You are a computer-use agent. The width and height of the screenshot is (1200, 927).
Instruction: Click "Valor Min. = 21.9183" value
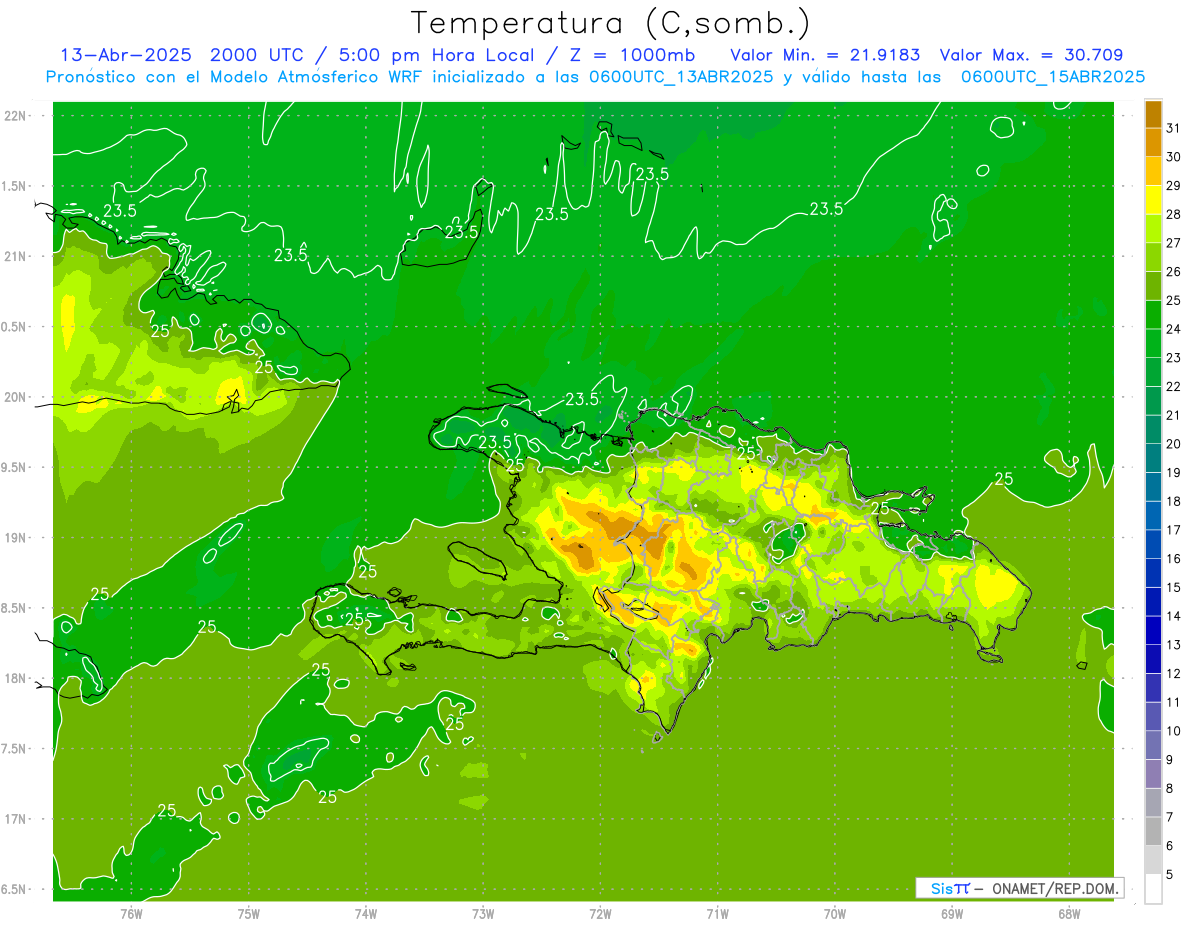(825, 55)
